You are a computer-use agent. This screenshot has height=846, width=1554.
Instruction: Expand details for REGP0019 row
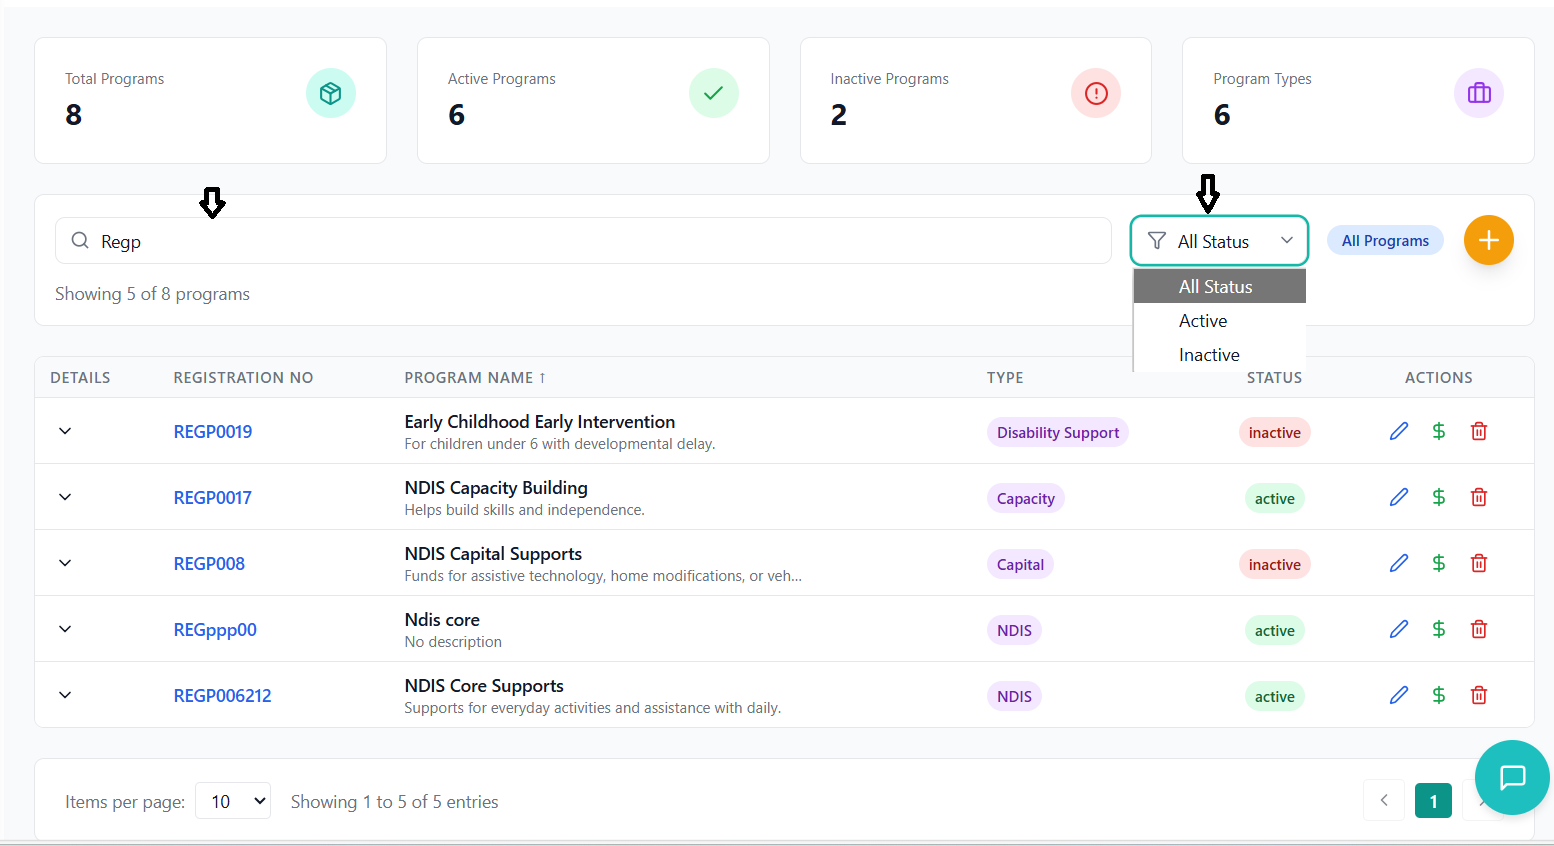pos(65,431)
